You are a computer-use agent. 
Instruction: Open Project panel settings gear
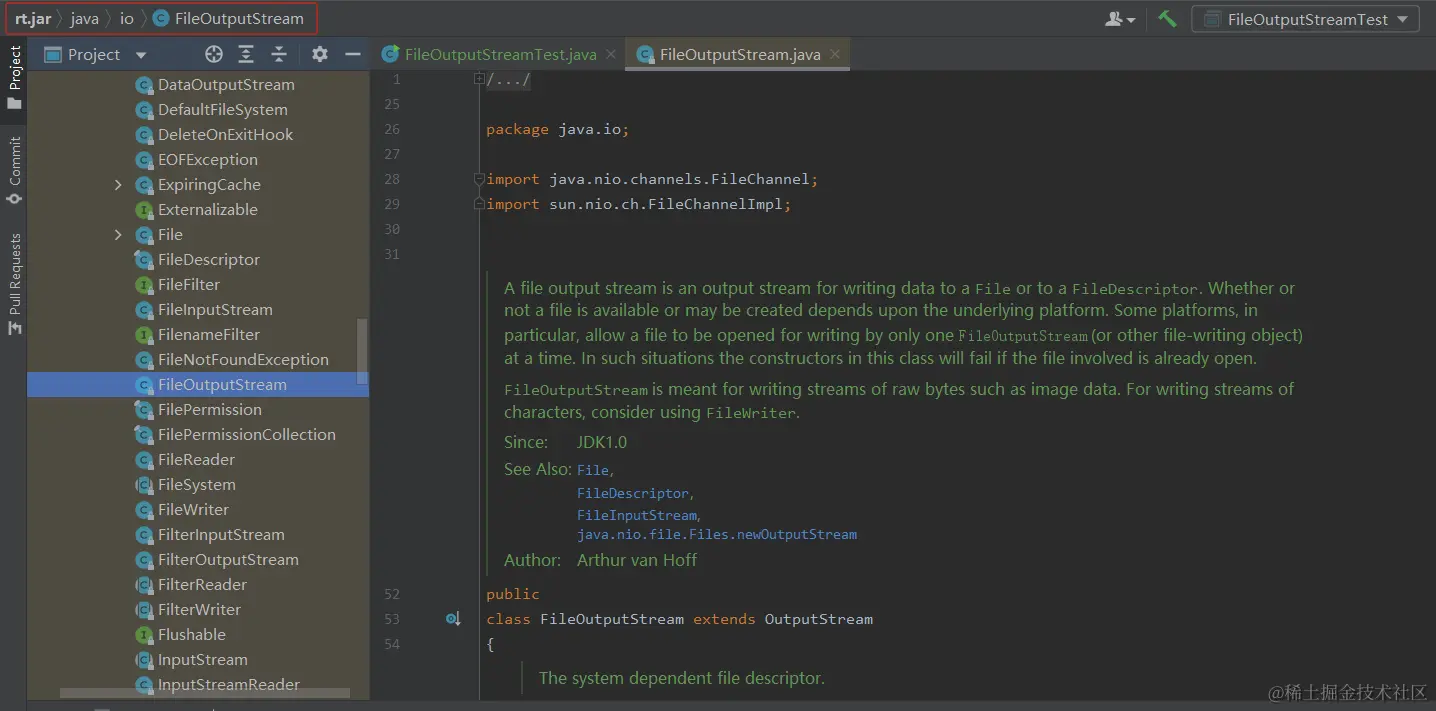coord(319,54)
